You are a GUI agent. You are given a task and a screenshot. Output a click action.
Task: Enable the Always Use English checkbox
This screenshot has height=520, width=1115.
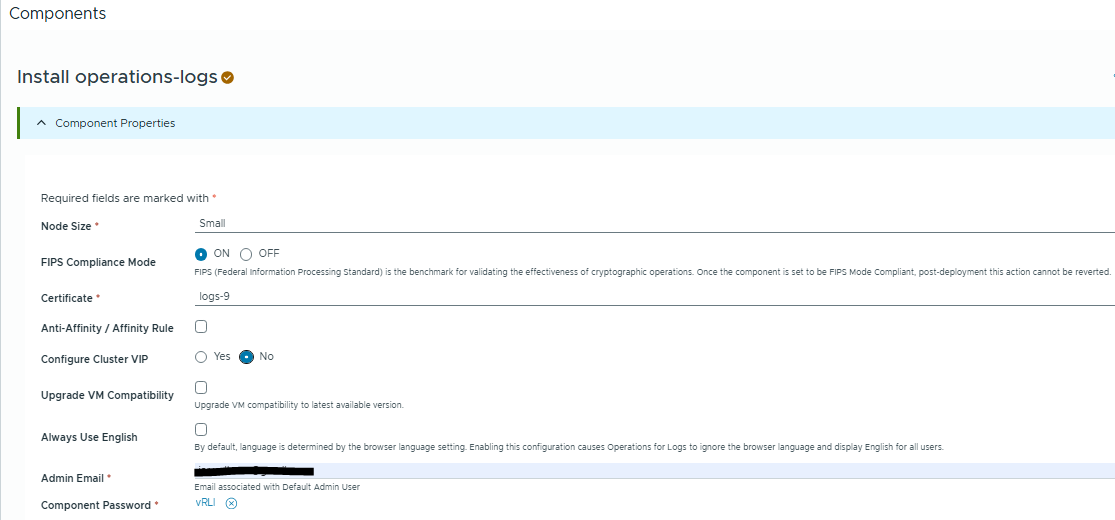[201, 429]
